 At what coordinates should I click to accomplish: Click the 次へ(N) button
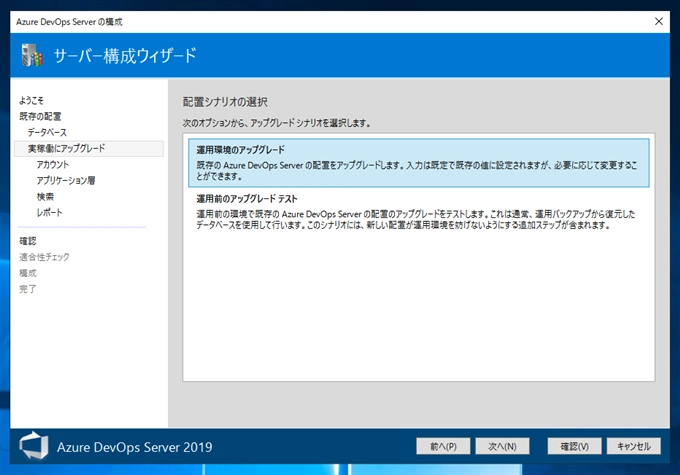(x=502, y=446)
